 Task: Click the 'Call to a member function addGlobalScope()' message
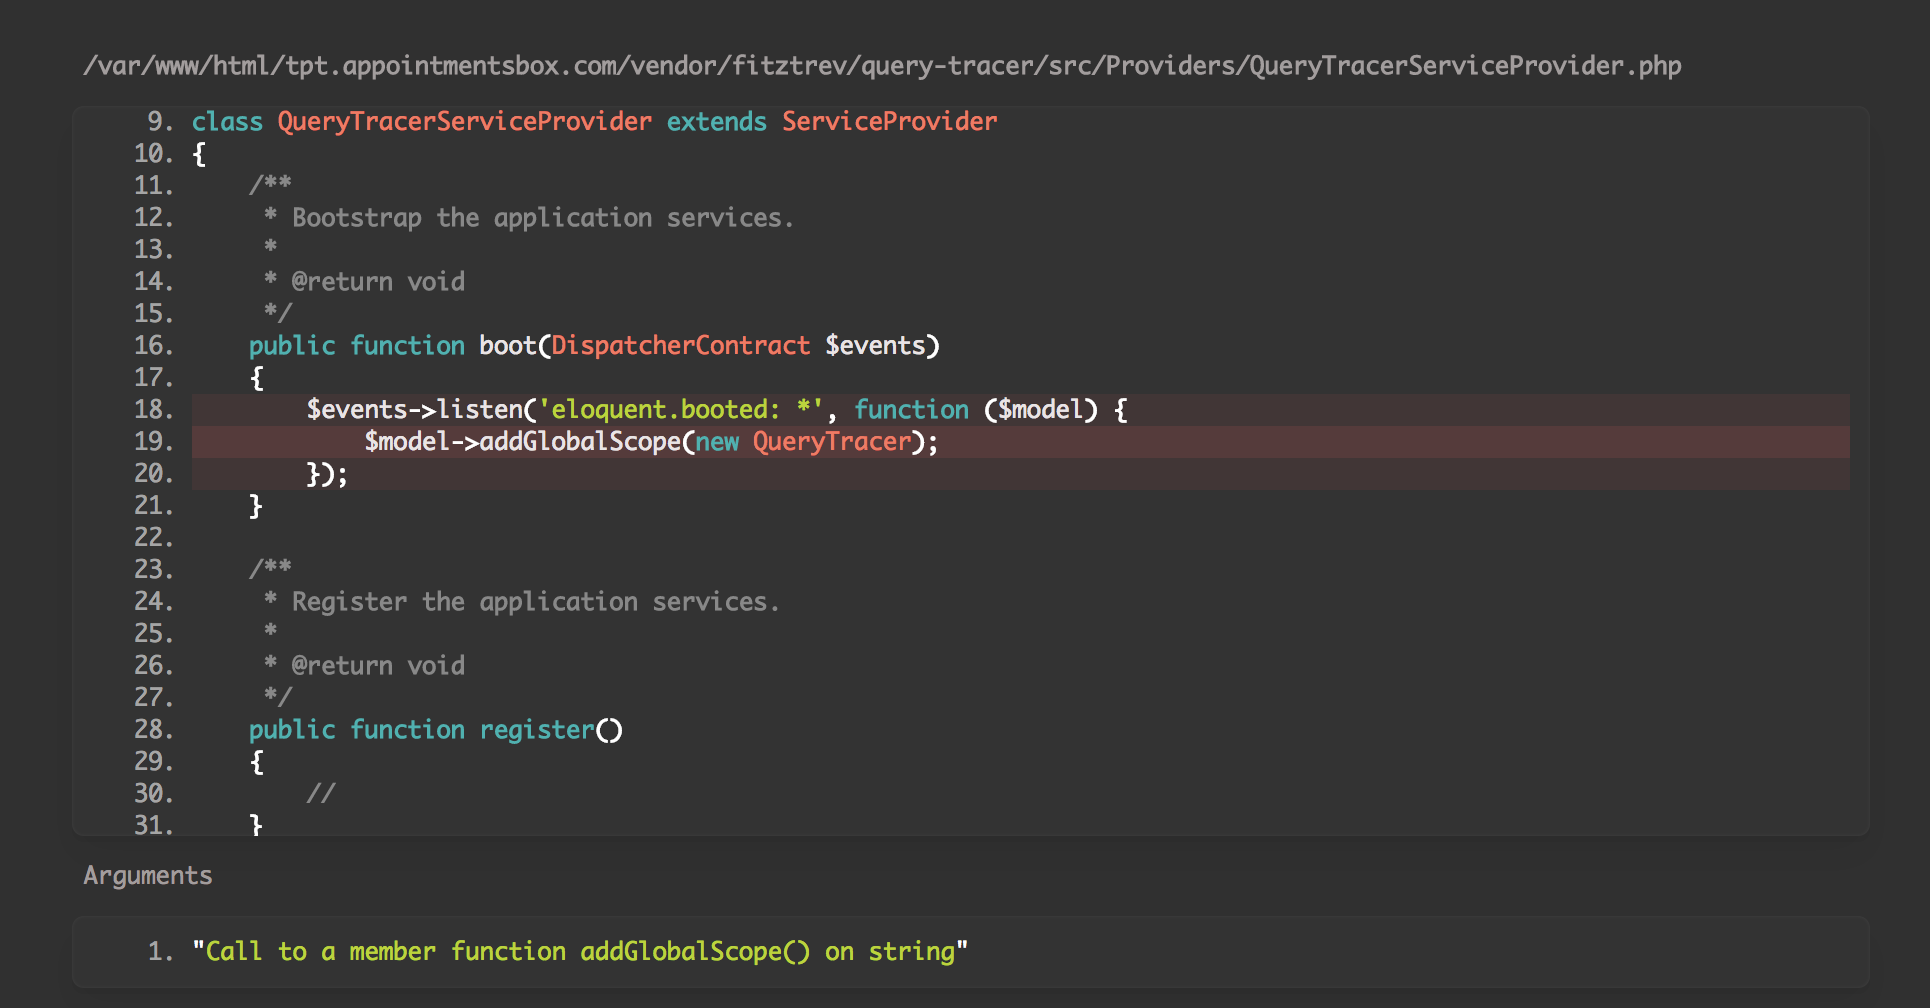(580, 951)
